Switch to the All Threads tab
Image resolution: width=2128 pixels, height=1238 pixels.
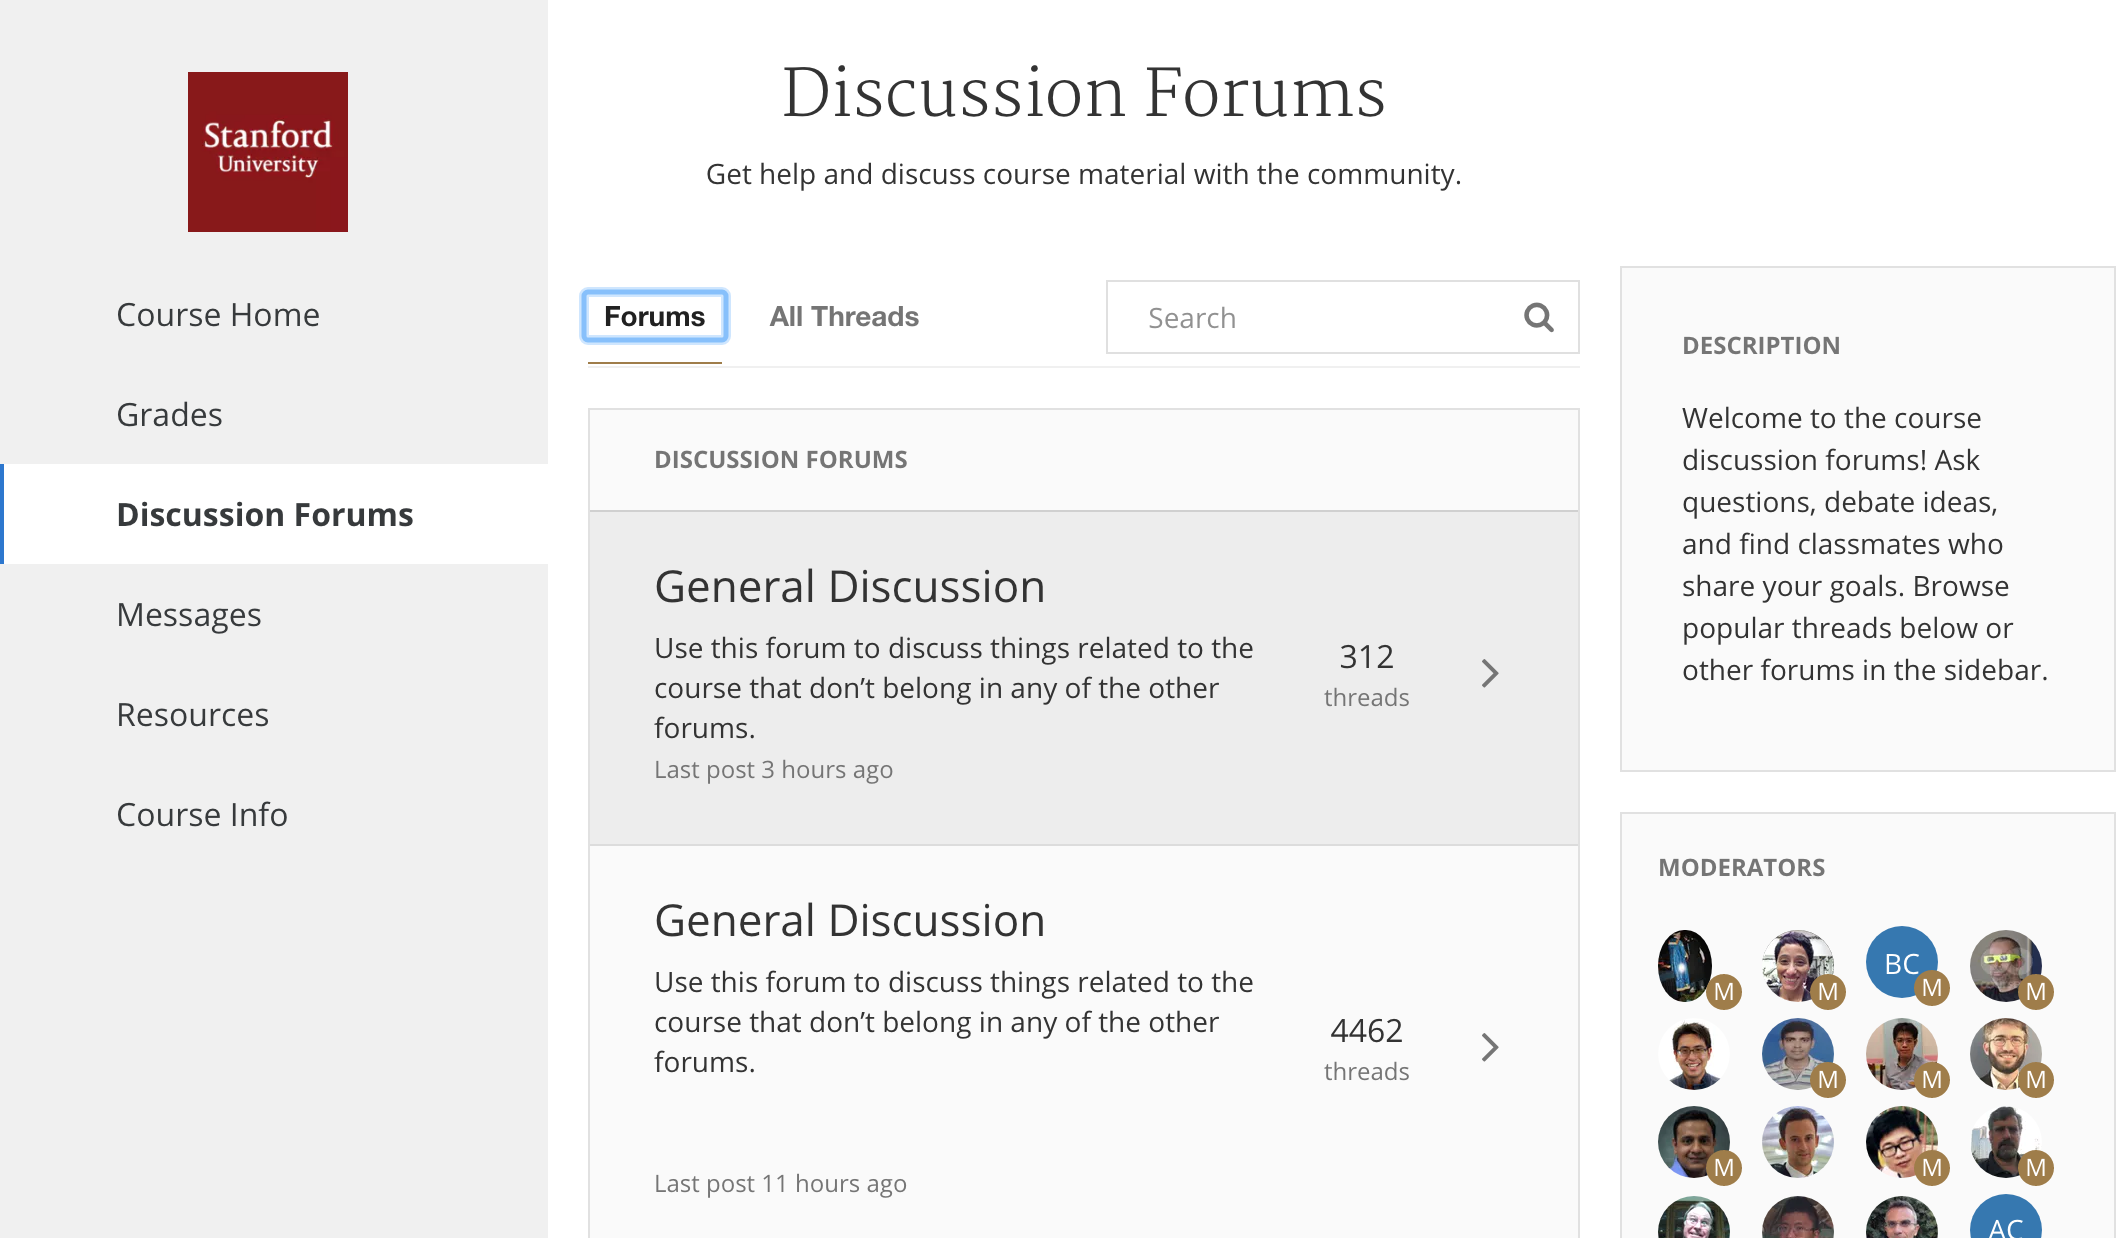(x=843, y=317)
